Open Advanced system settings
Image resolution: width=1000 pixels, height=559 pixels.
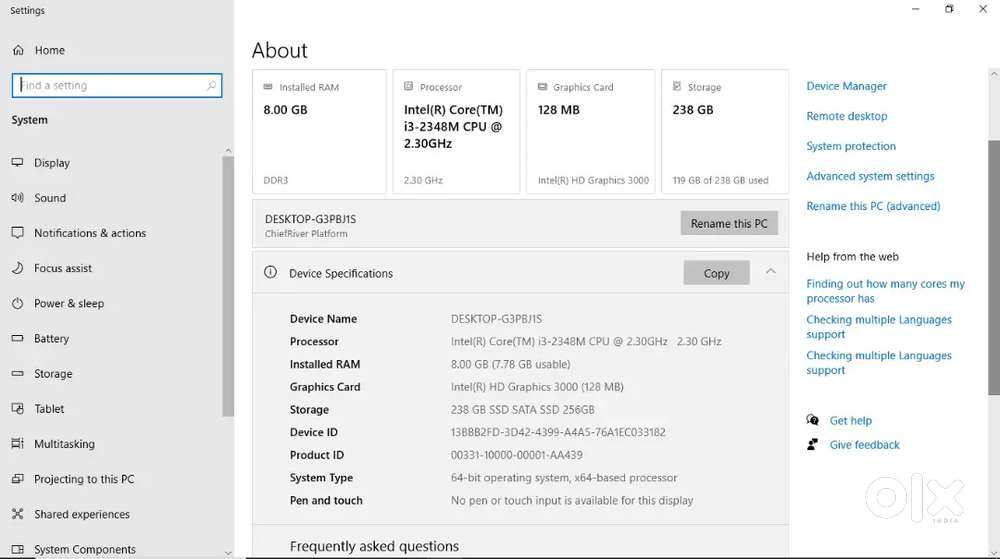coord(870,176)
